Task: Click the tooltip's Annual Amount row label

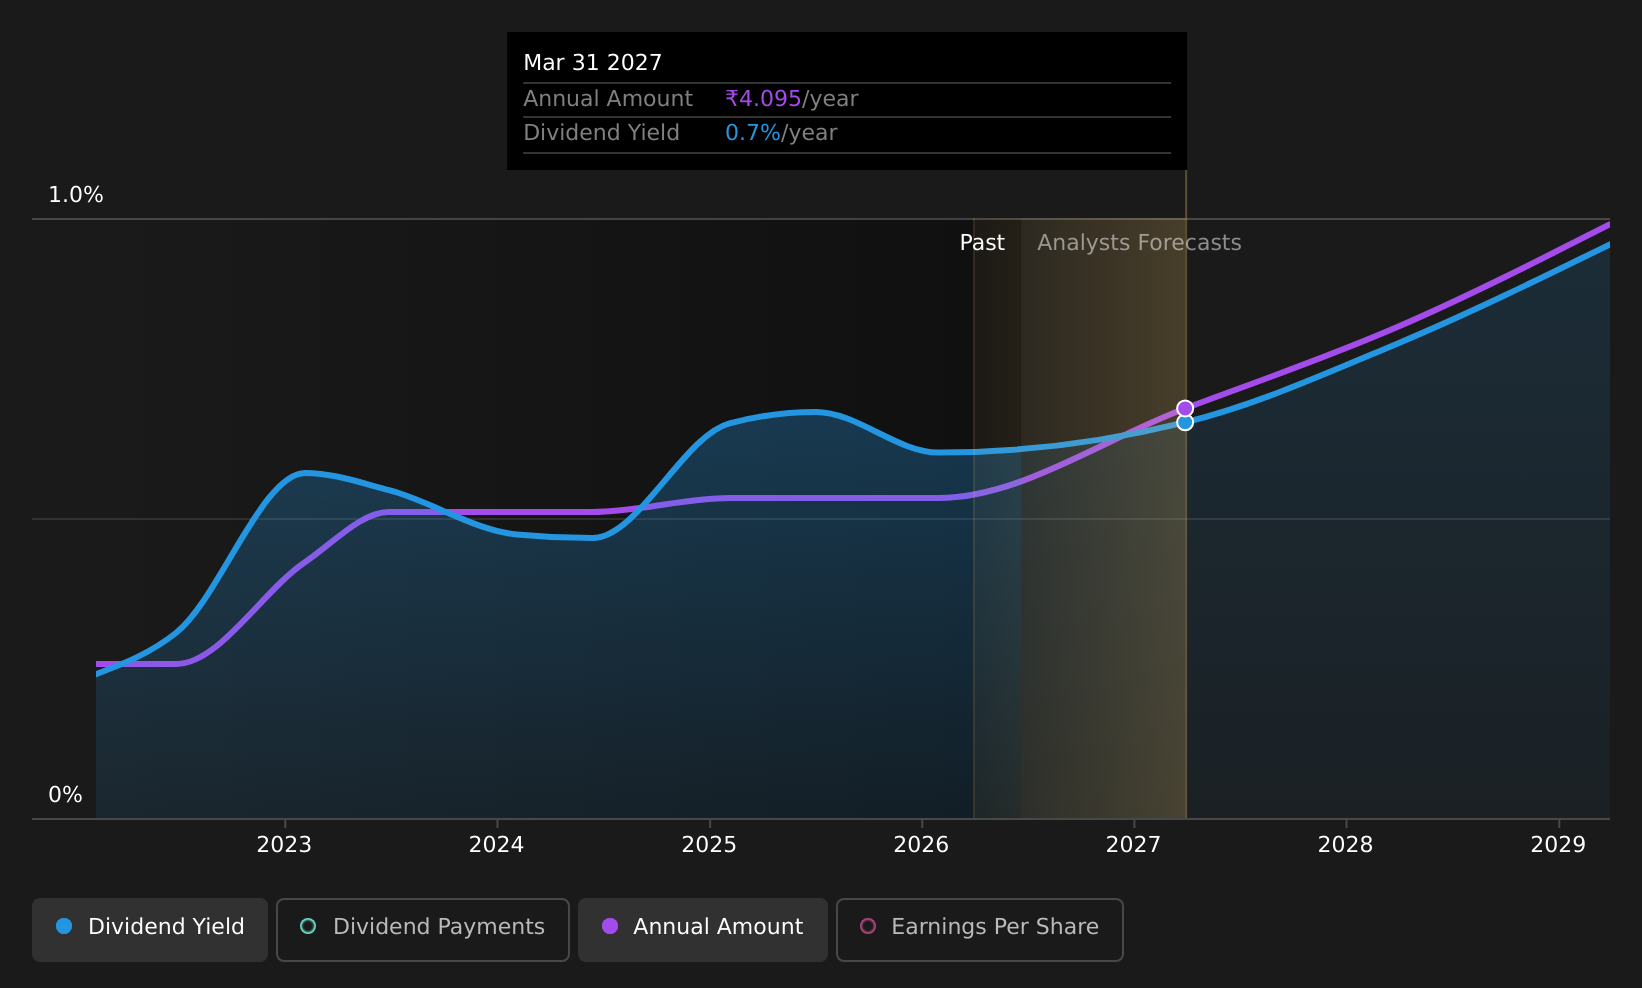Action: coord(608,99)
